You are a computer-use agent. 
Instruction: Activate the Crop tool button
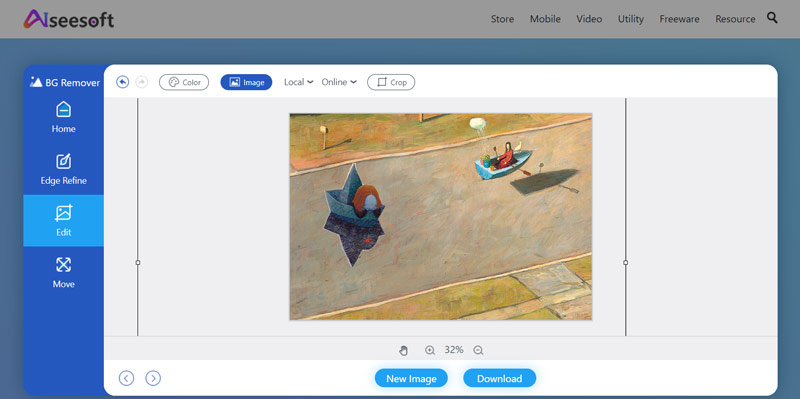point(391,82)
